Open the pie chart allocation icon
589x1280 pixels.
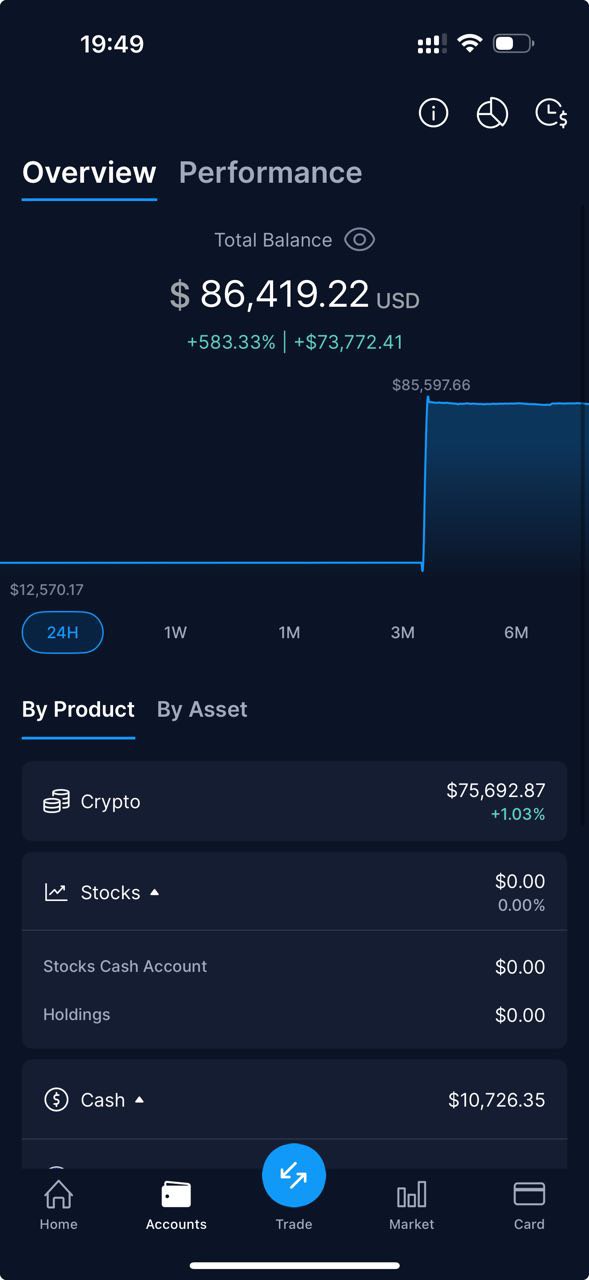click(492, 113)
